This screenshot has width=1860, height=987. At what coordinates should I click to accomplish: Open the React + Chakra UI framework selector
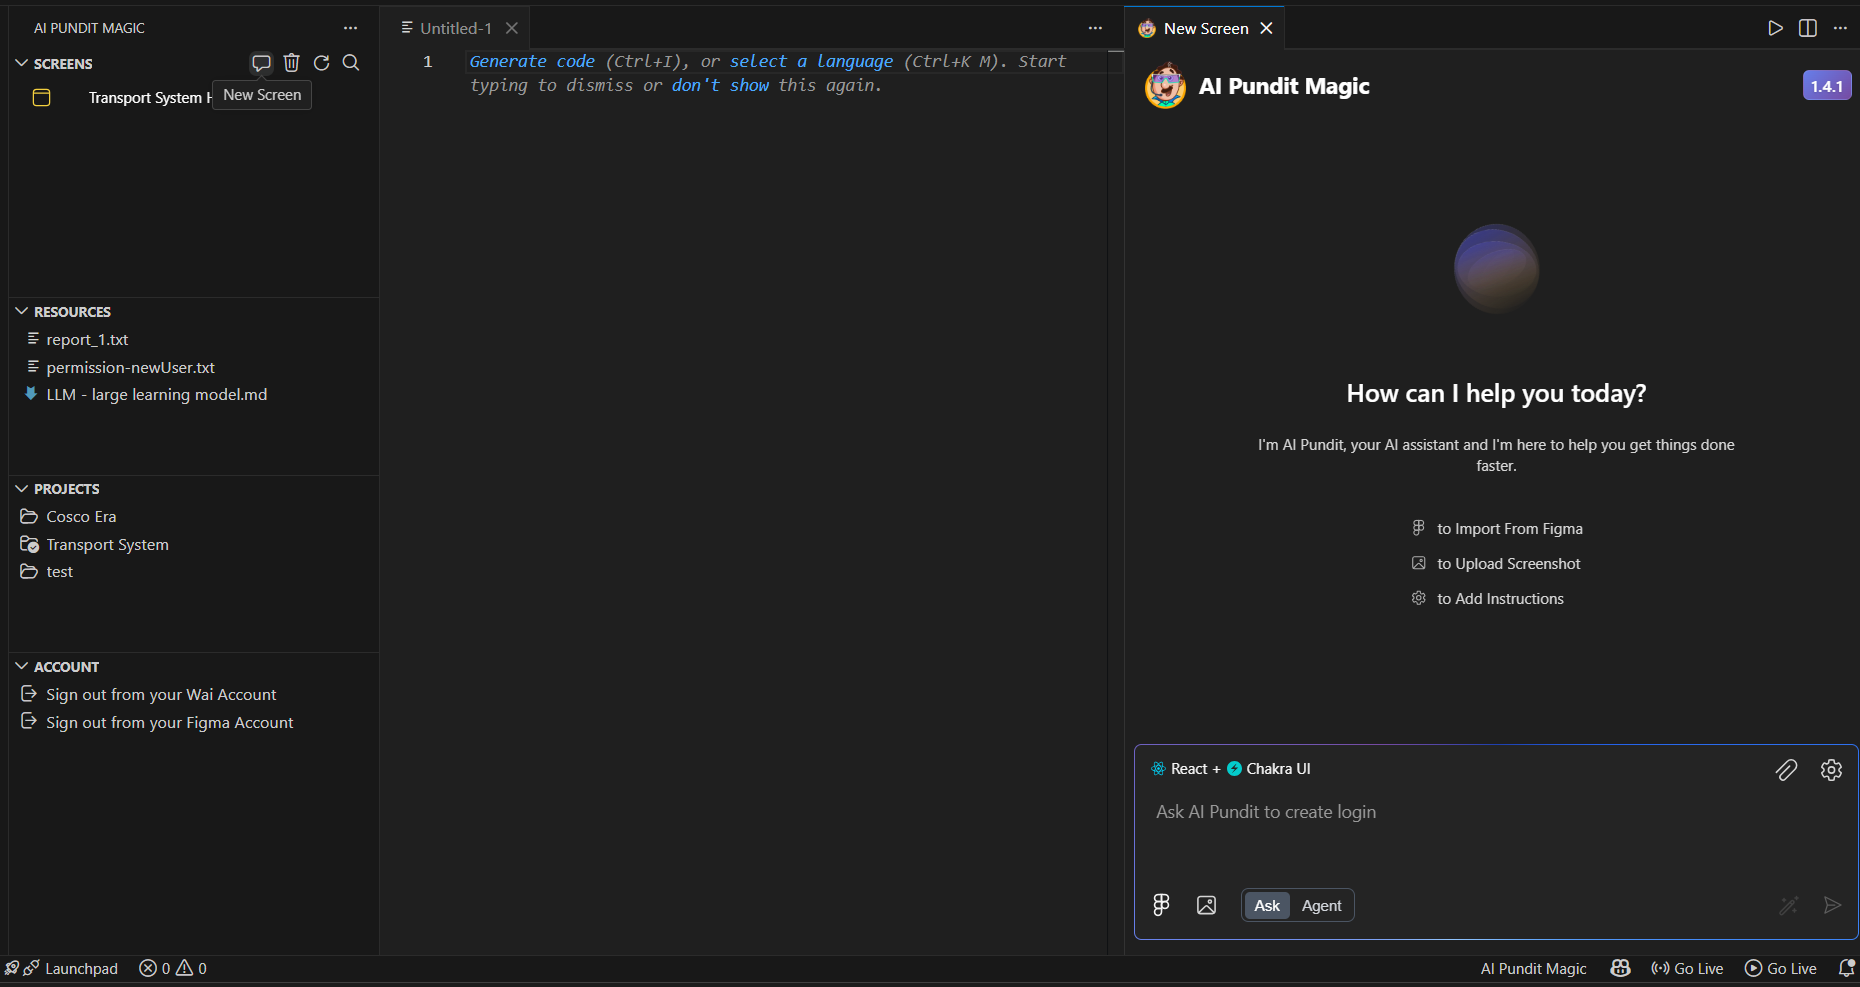pos(1231,769)
